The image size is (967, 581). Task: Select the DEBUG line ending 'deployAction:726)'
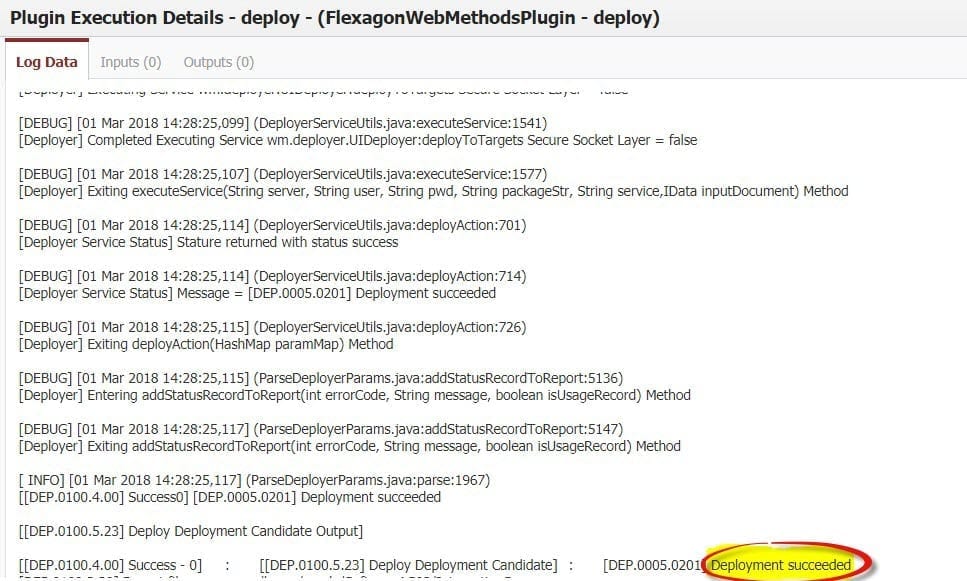273,327
